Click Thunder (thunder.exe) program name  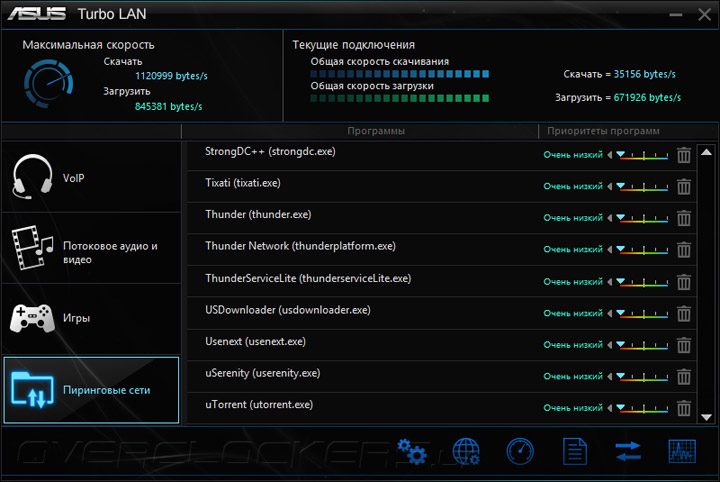(x=258, y=214)
